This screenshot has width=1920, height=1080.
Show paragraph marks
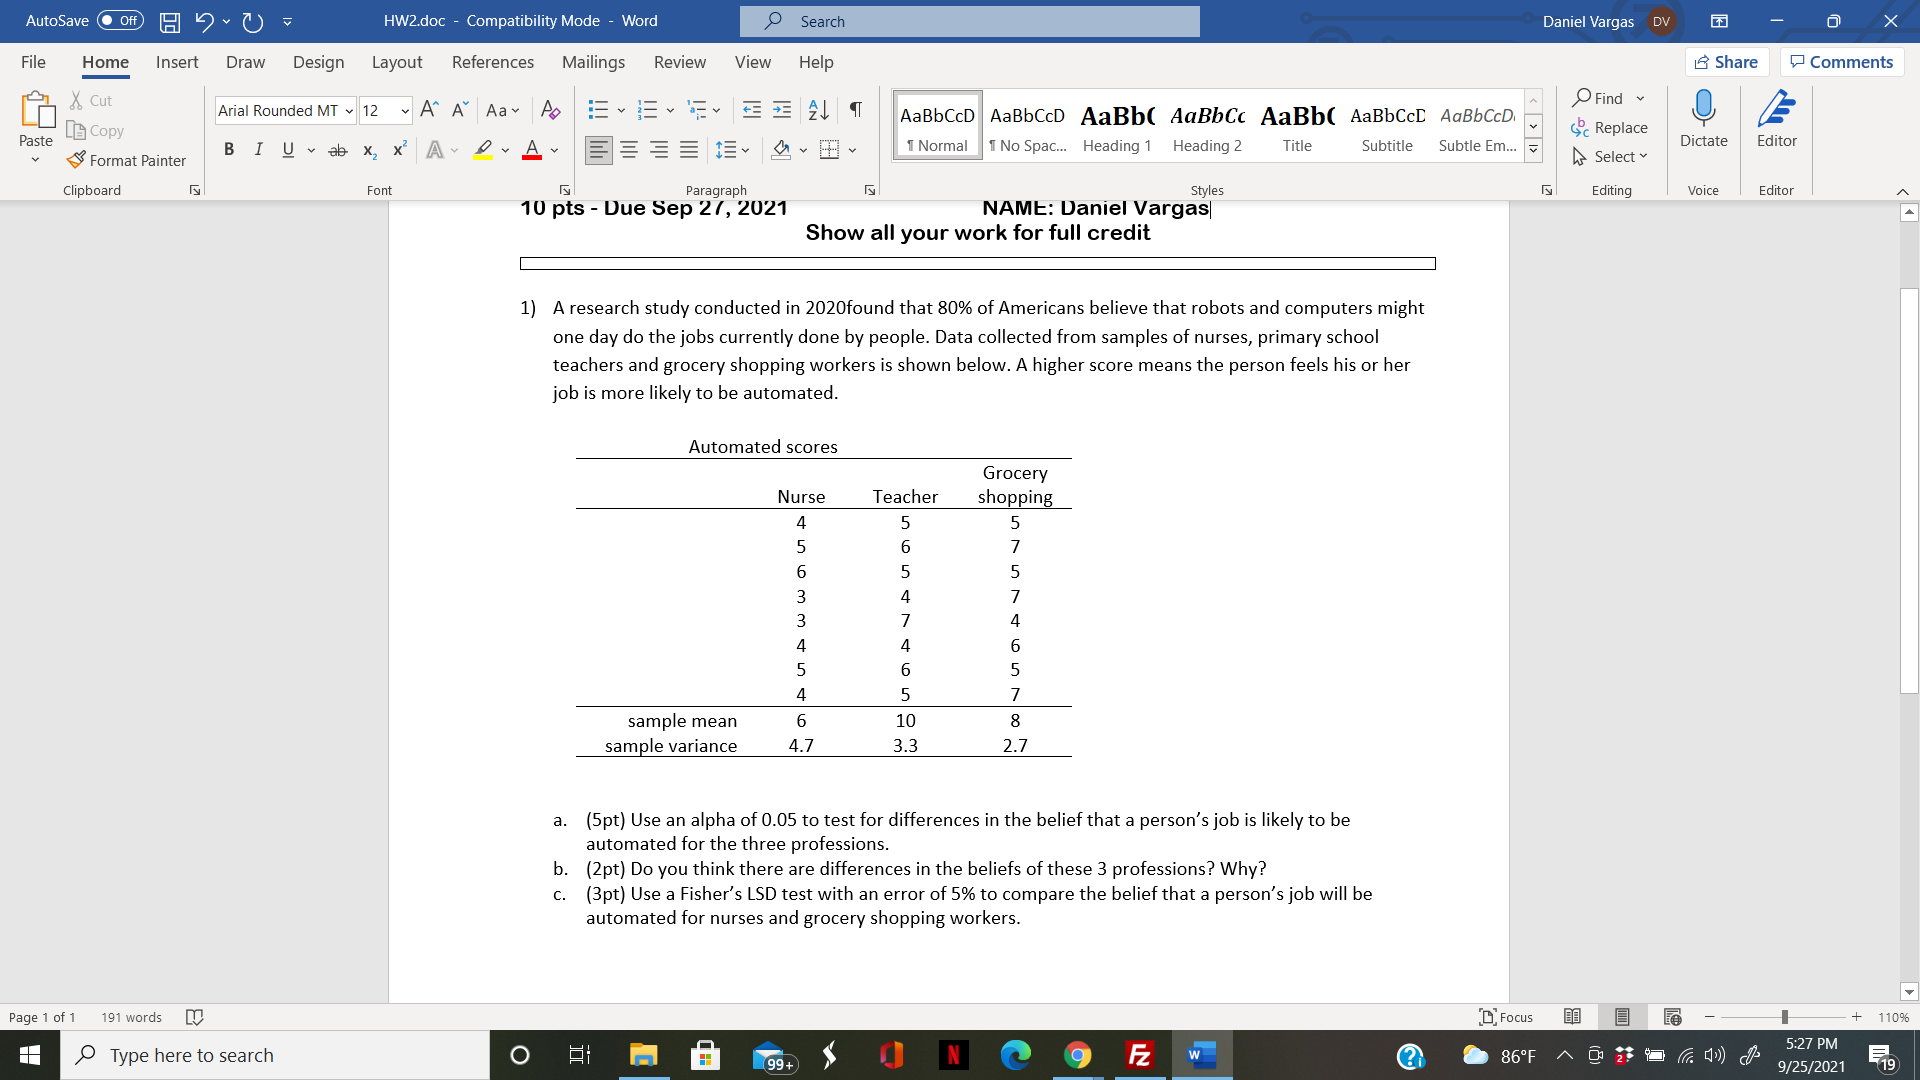[x=854, y=110]
